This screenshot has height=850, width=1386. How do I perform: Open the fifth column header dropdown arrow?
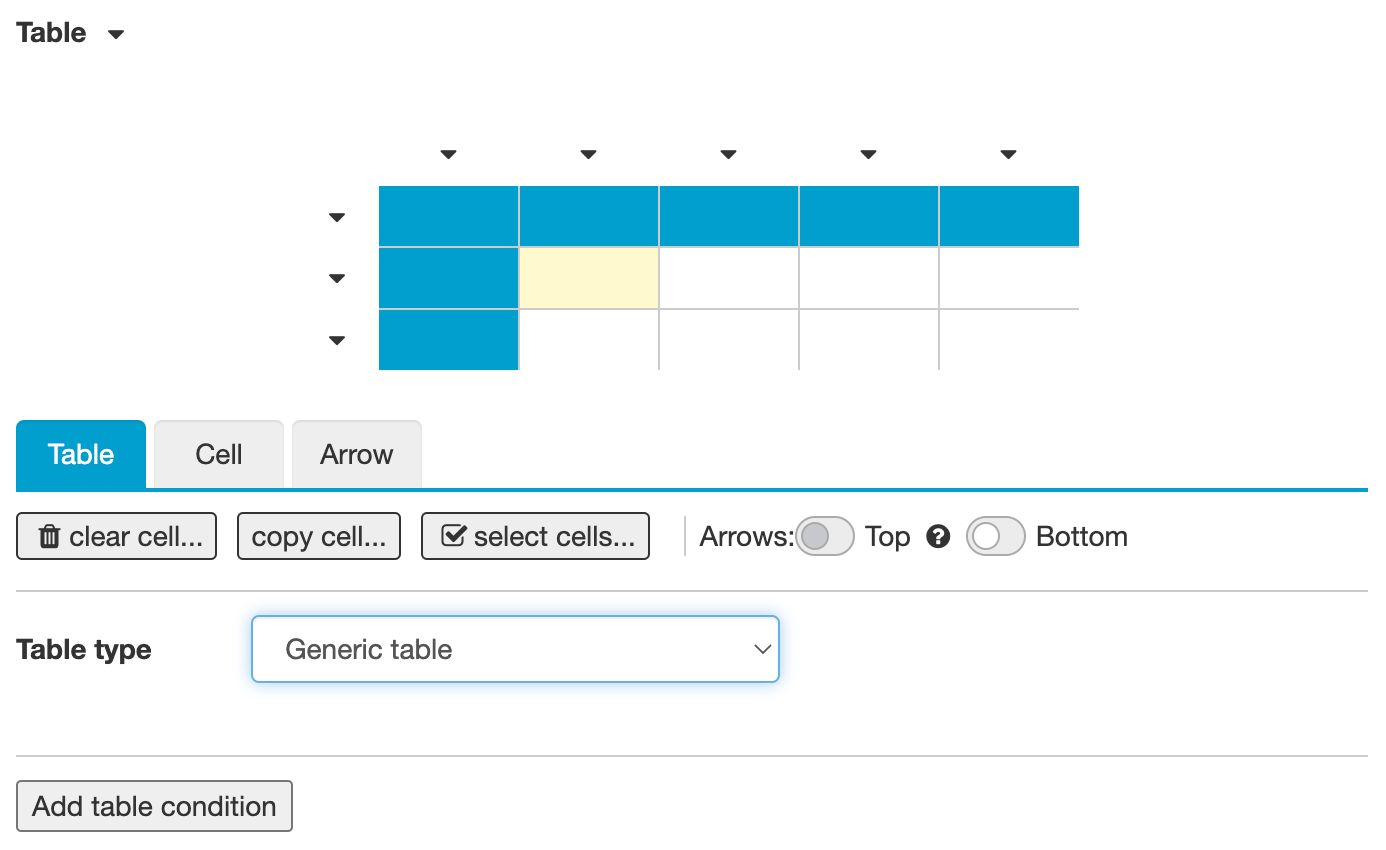click(x=1008, y=153)
